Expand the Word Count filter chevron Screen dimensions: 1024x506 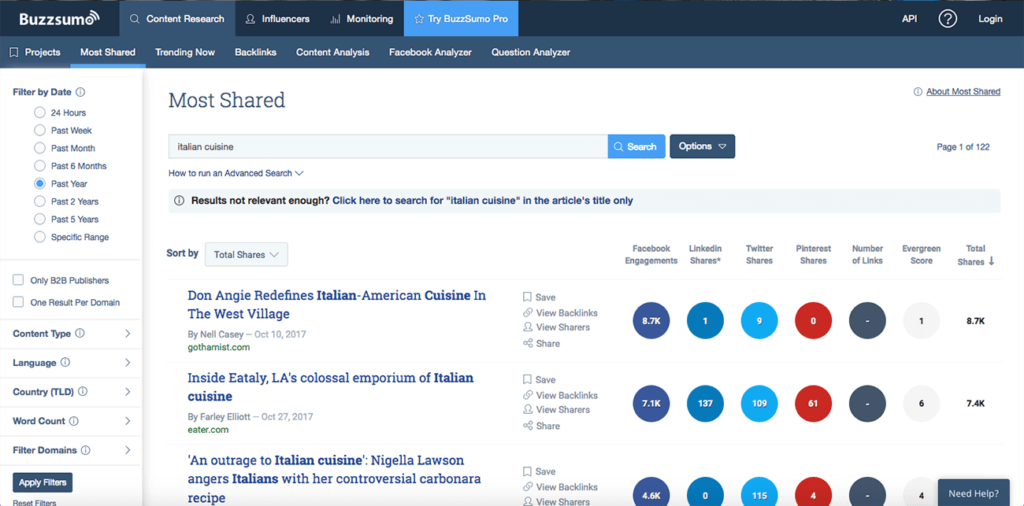(x=127, y=421)
